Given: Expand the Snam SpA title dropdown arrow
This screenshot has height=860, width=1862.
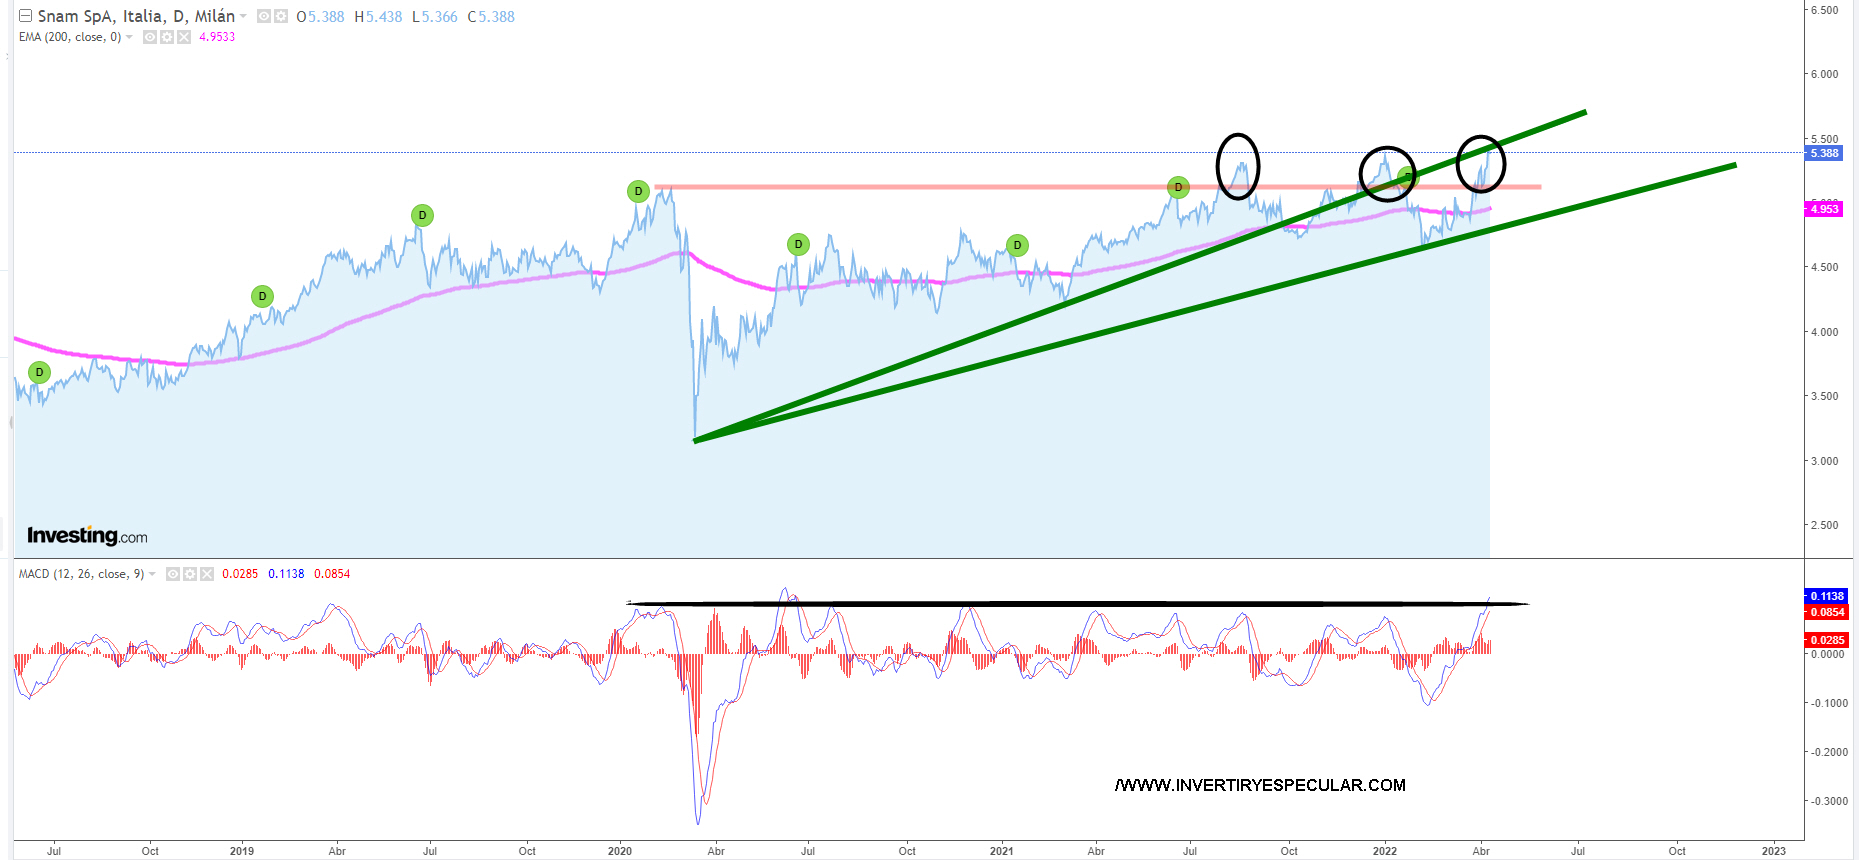Looking at the screenshot, I should click(243, 17).
